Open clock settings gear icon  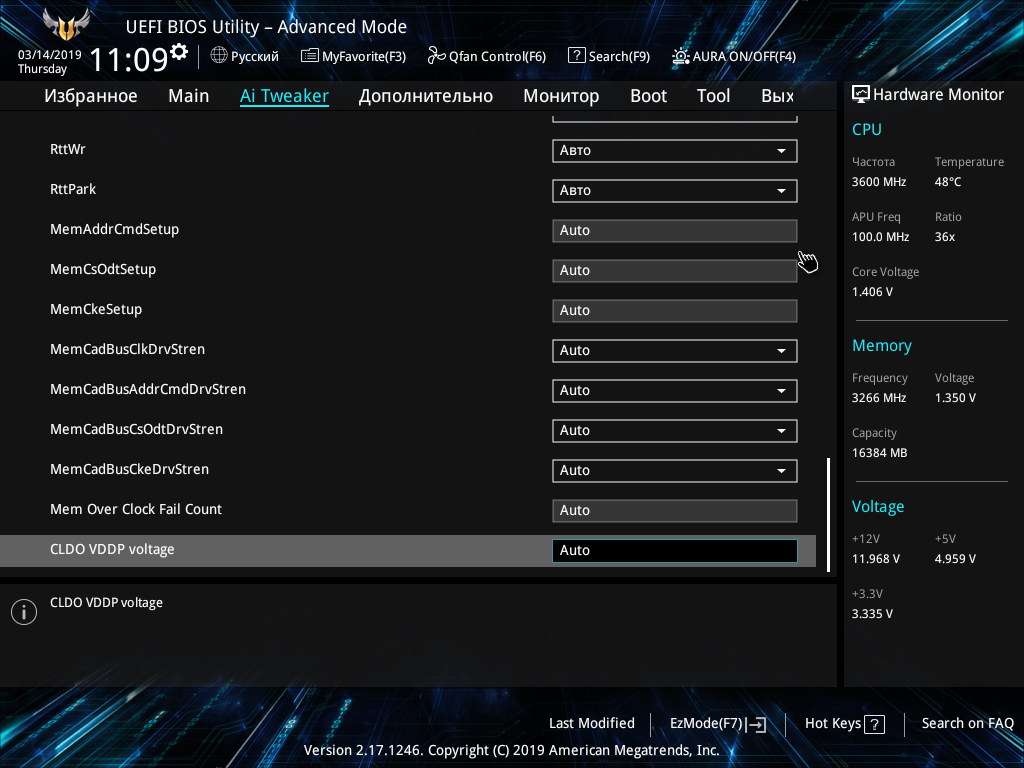coord(179,51)
